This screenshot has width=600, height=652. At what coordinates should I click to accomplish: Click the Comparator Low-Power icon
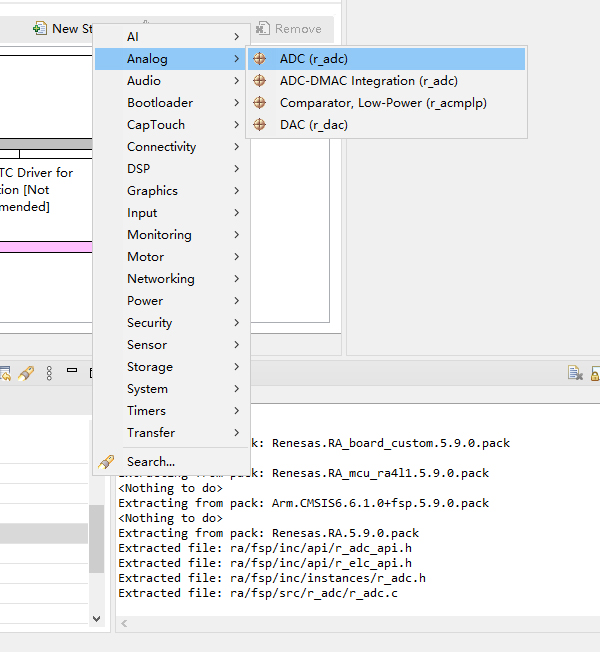pyautogui.click(x=259, y=102)
